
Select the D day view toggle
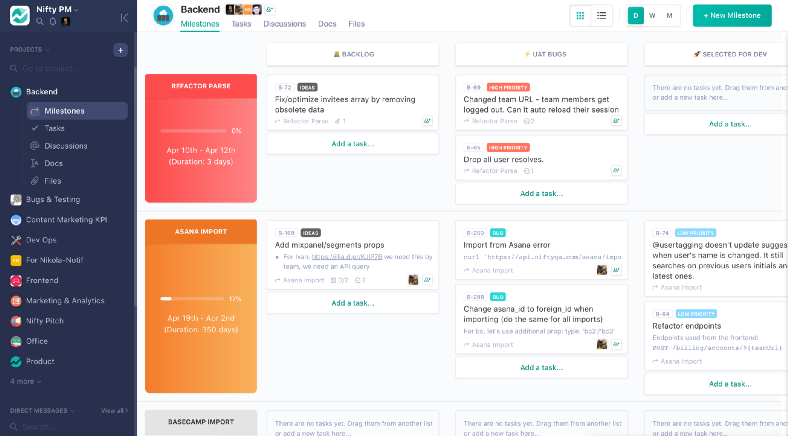click(636, 16)
